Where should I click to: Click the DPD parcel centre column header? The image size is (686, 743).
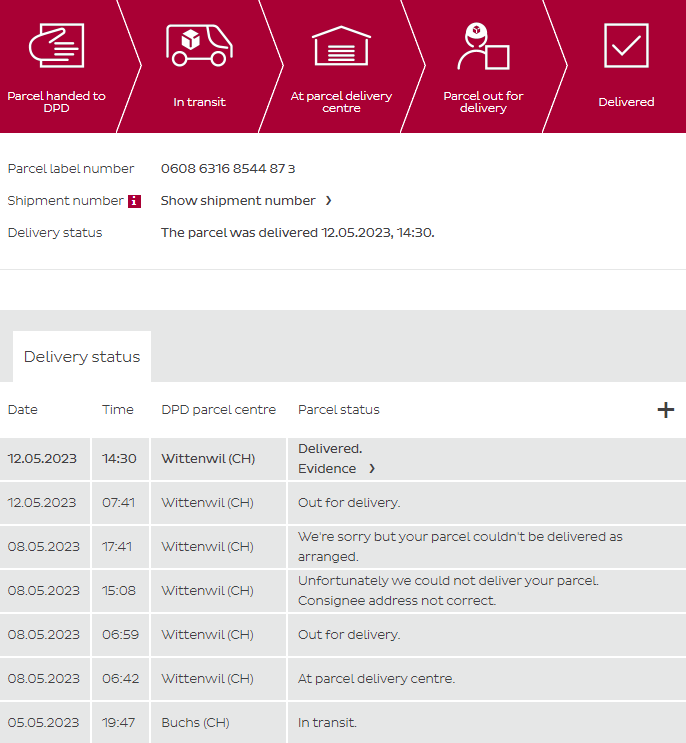pos(220,410)
